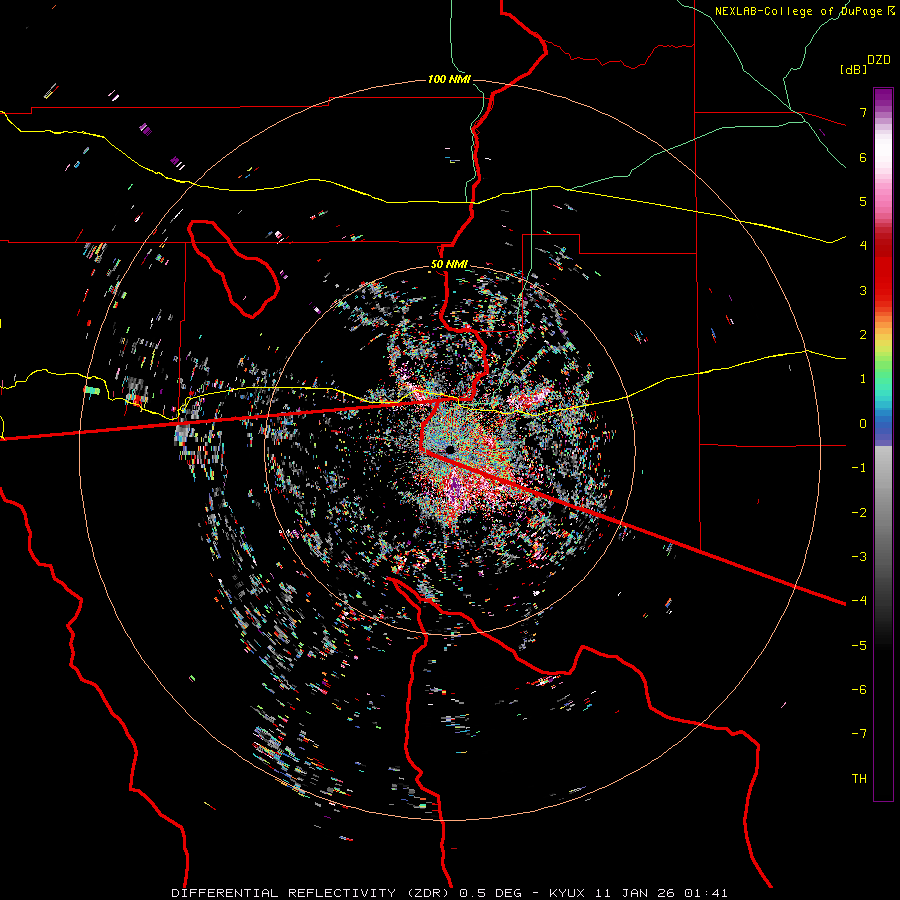Click the DZD legend title
Image resolution: width=900 pixels, height=900 pixels.
(879, 60)
